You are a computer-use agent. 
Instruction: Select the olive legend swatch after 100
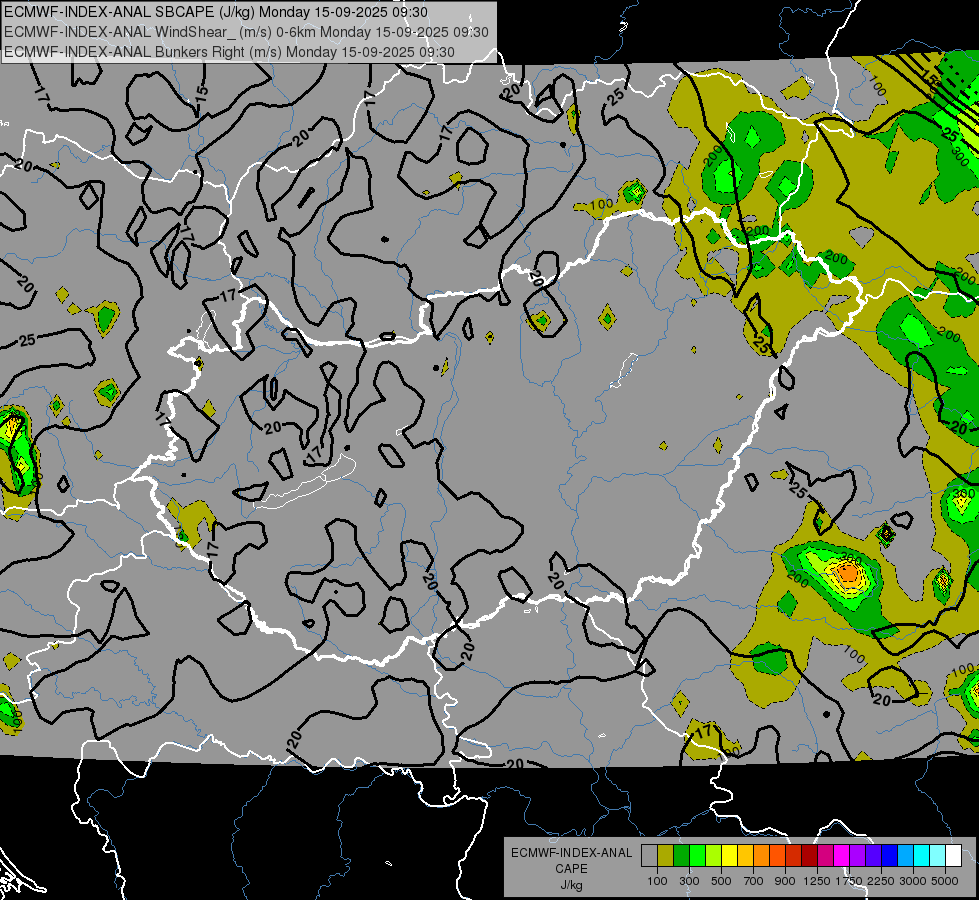665,855
